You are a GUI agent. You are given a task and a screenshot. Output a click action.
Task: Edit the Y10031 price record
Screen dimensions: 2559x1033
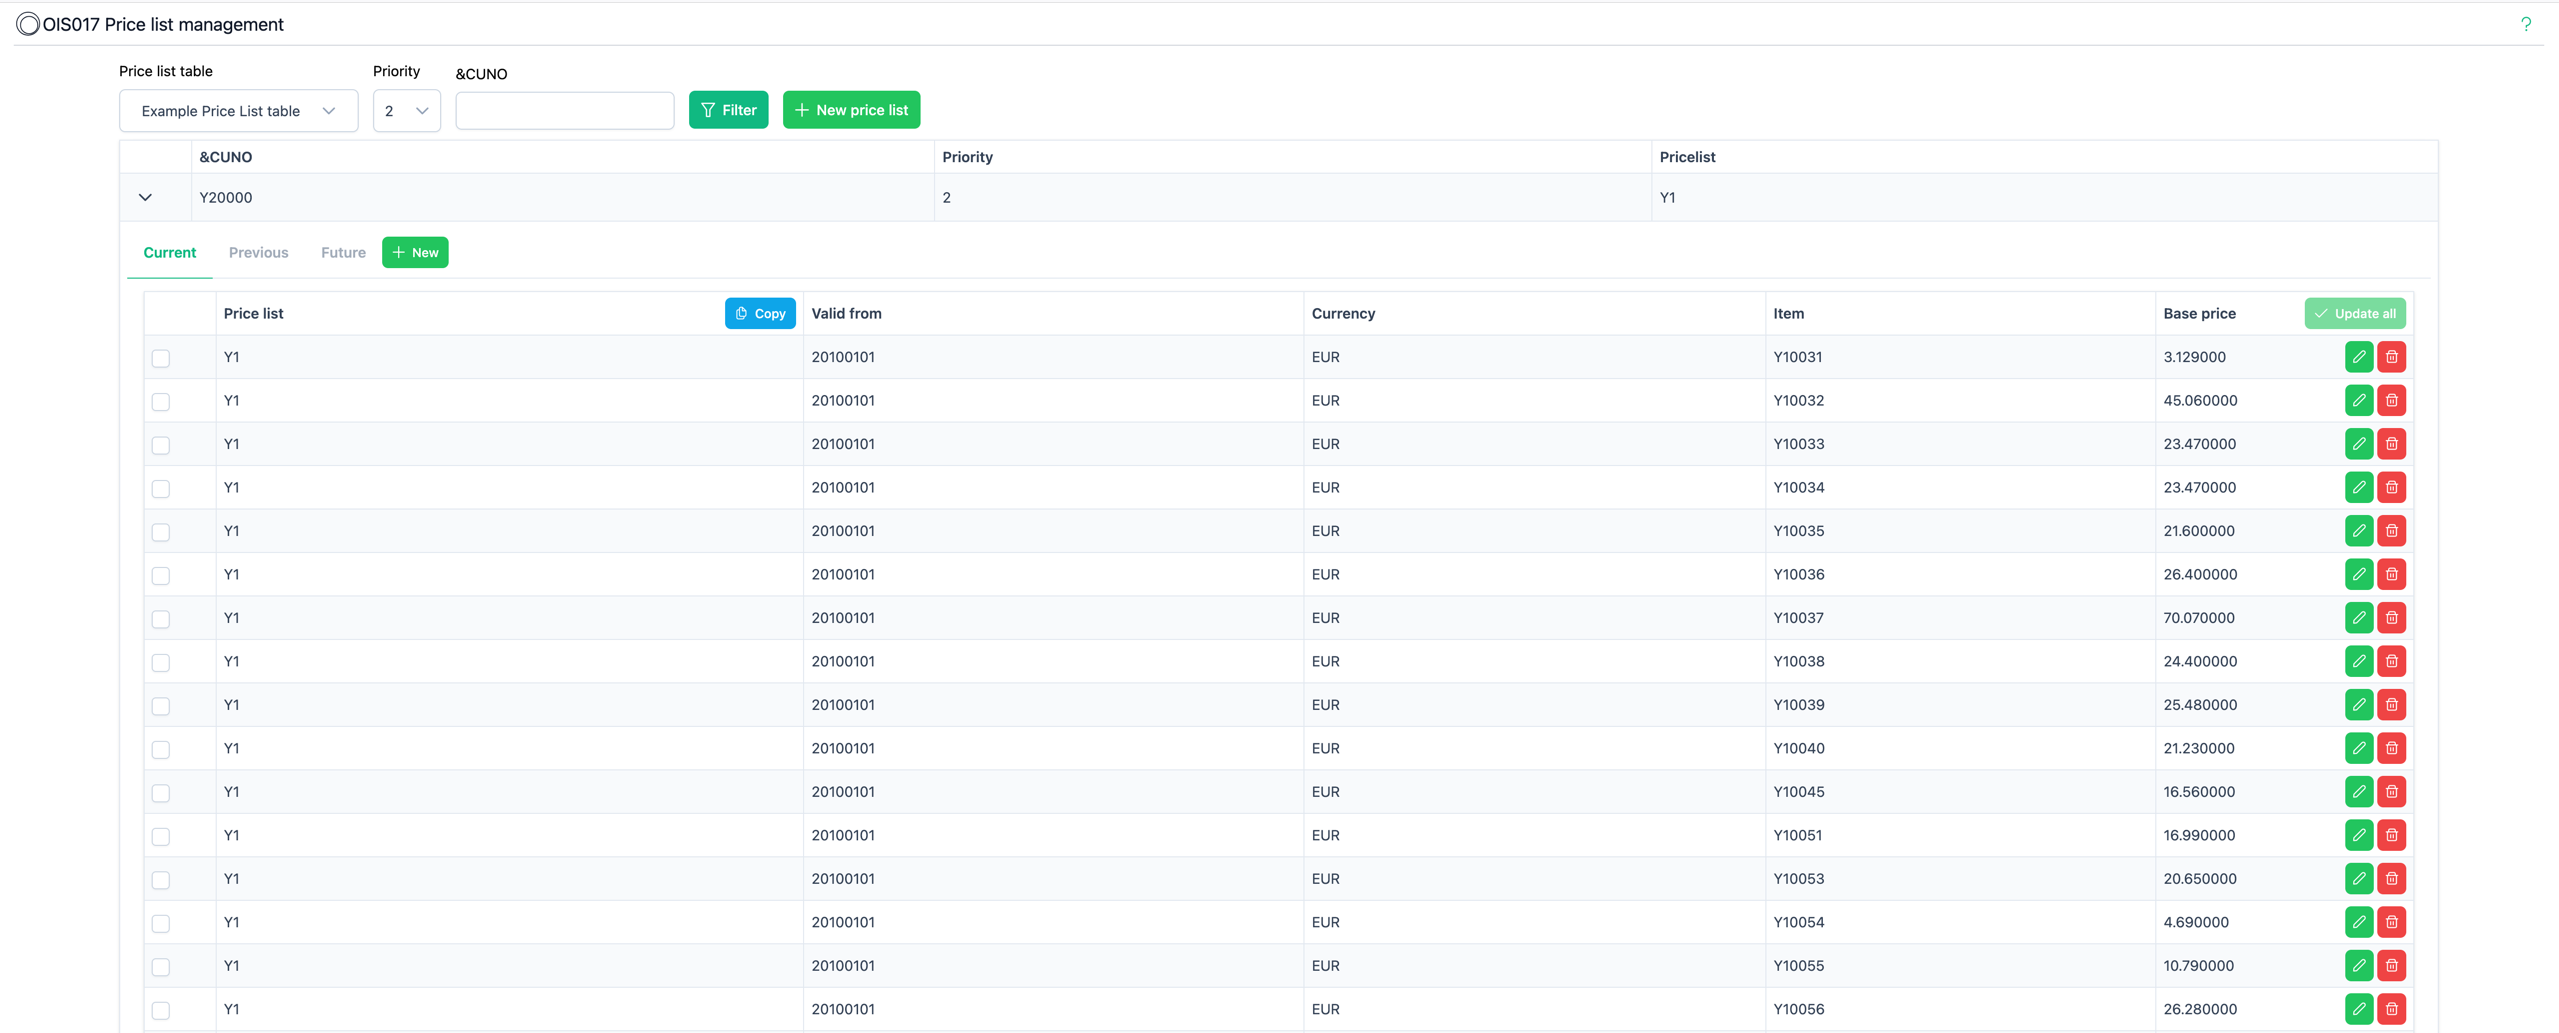click(x=2358, y=356)
